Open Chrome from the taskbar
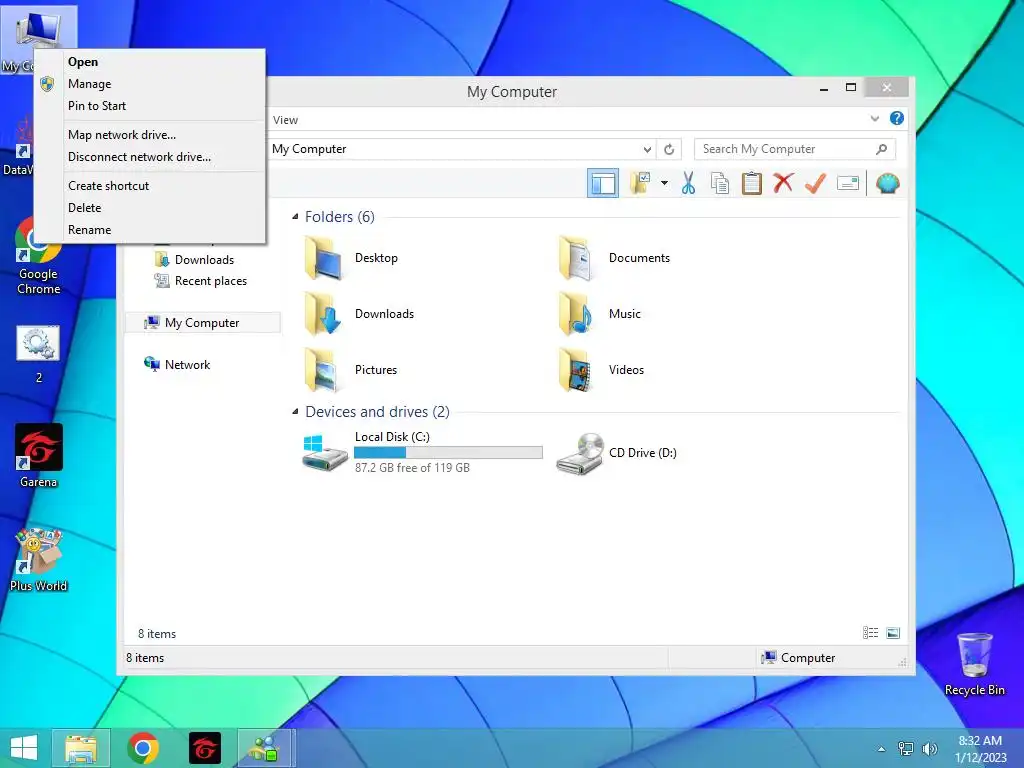Screen dimensions: 1024x768 [x=143, y=748]
